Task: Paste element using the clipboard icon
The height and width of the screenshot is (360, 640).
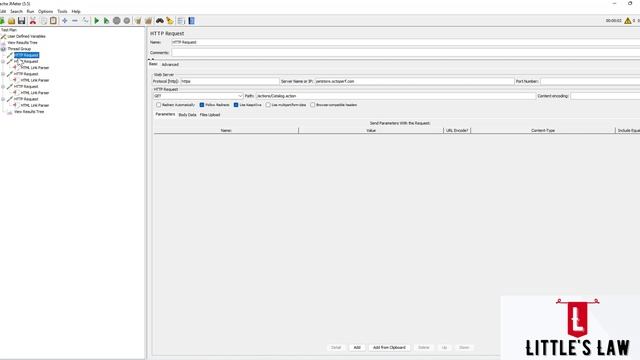Action: click(53, 21)
